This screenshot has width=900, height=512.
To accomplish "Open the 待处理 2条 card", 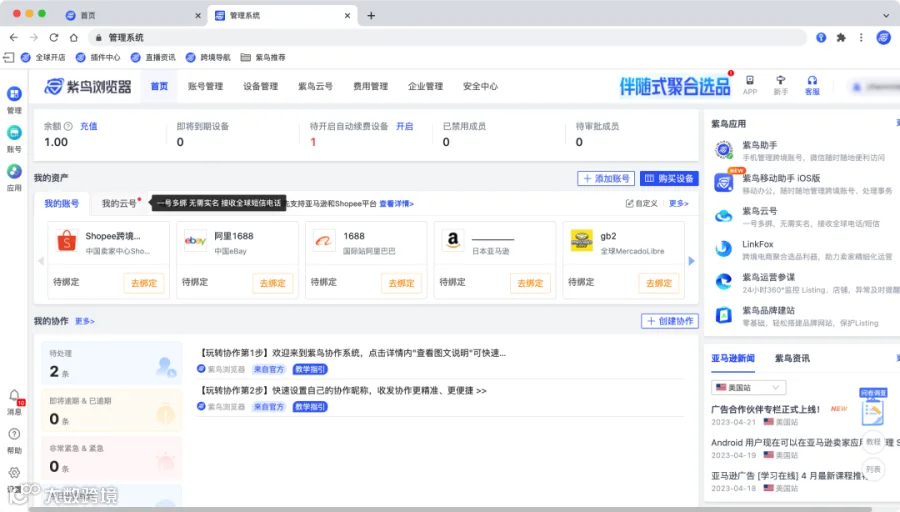I will coord(112,363).
